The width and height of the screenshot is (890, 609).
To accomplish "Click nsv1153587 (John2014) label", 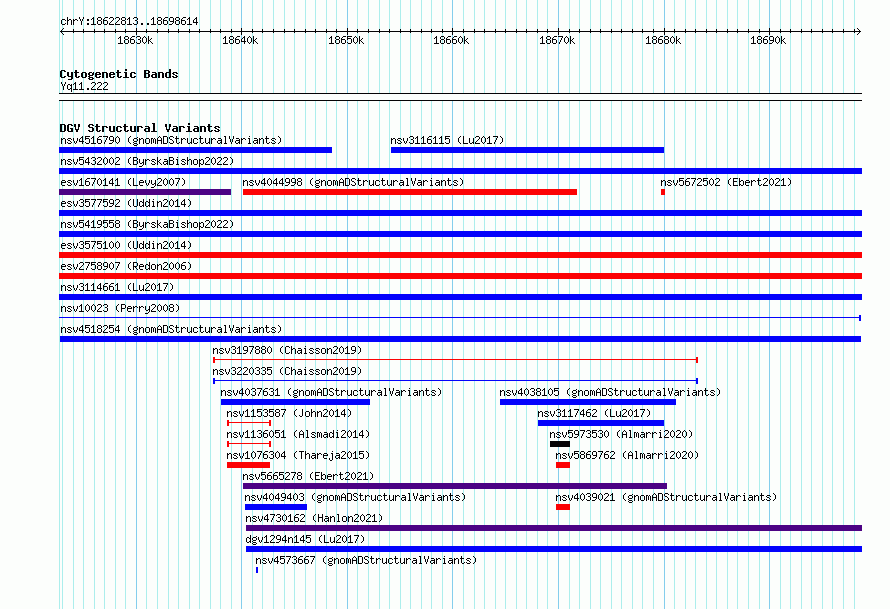I will tap(289, 413).
